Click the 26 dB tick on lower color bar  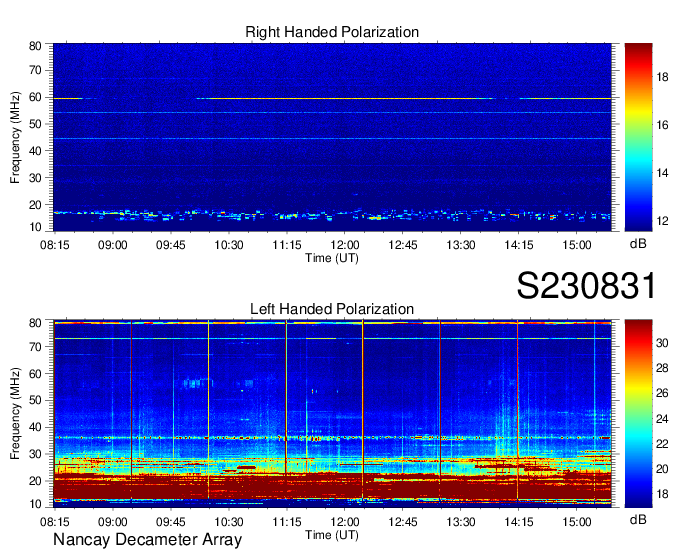pos(662,393)
